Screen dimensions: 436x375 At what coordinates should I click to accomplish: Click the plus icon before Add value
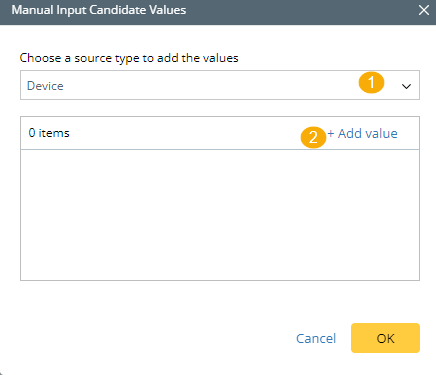click(x=331, y=133)
